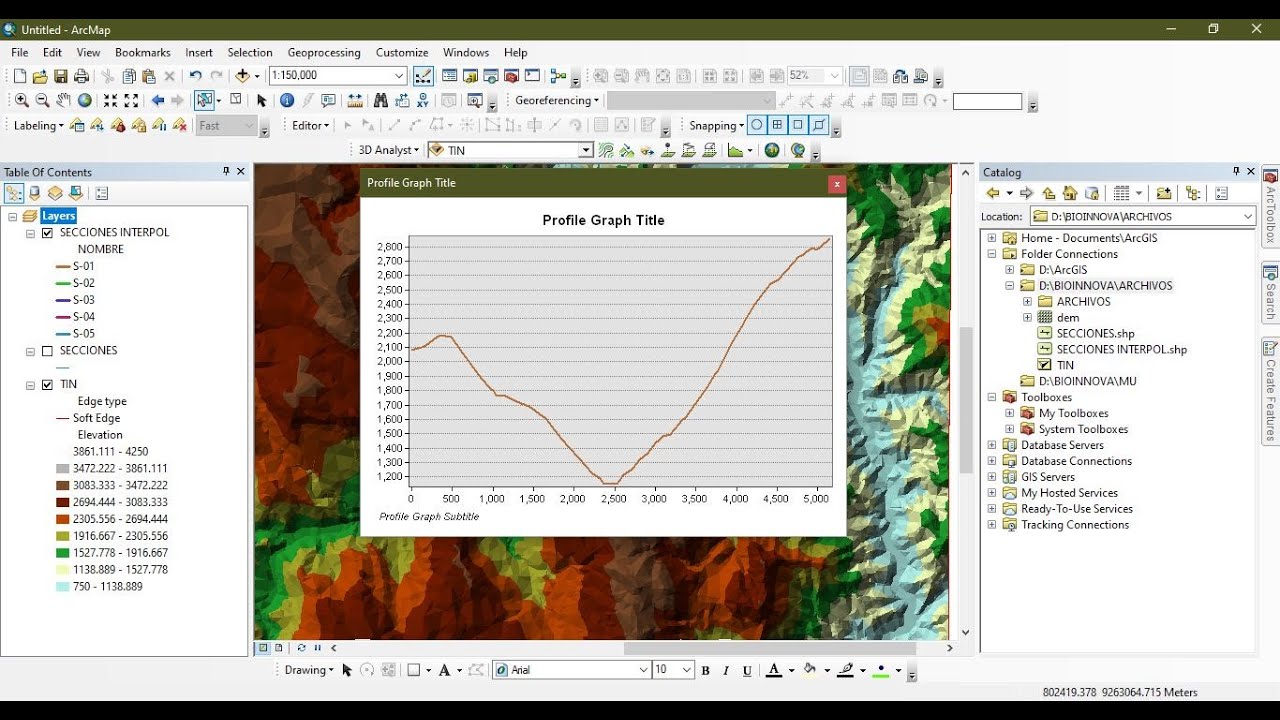Click List By Source icon in Table Of Contents

[35, 194]
